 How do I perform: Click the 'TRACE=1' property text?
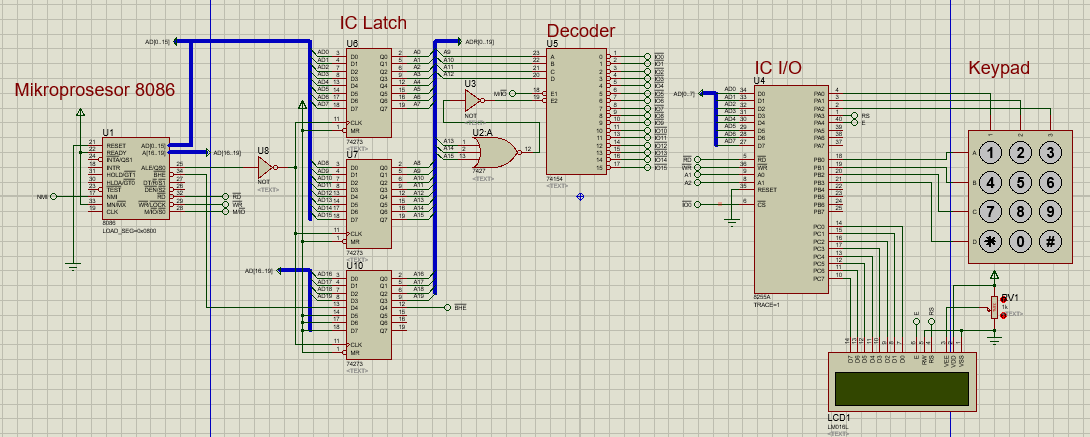768,304
